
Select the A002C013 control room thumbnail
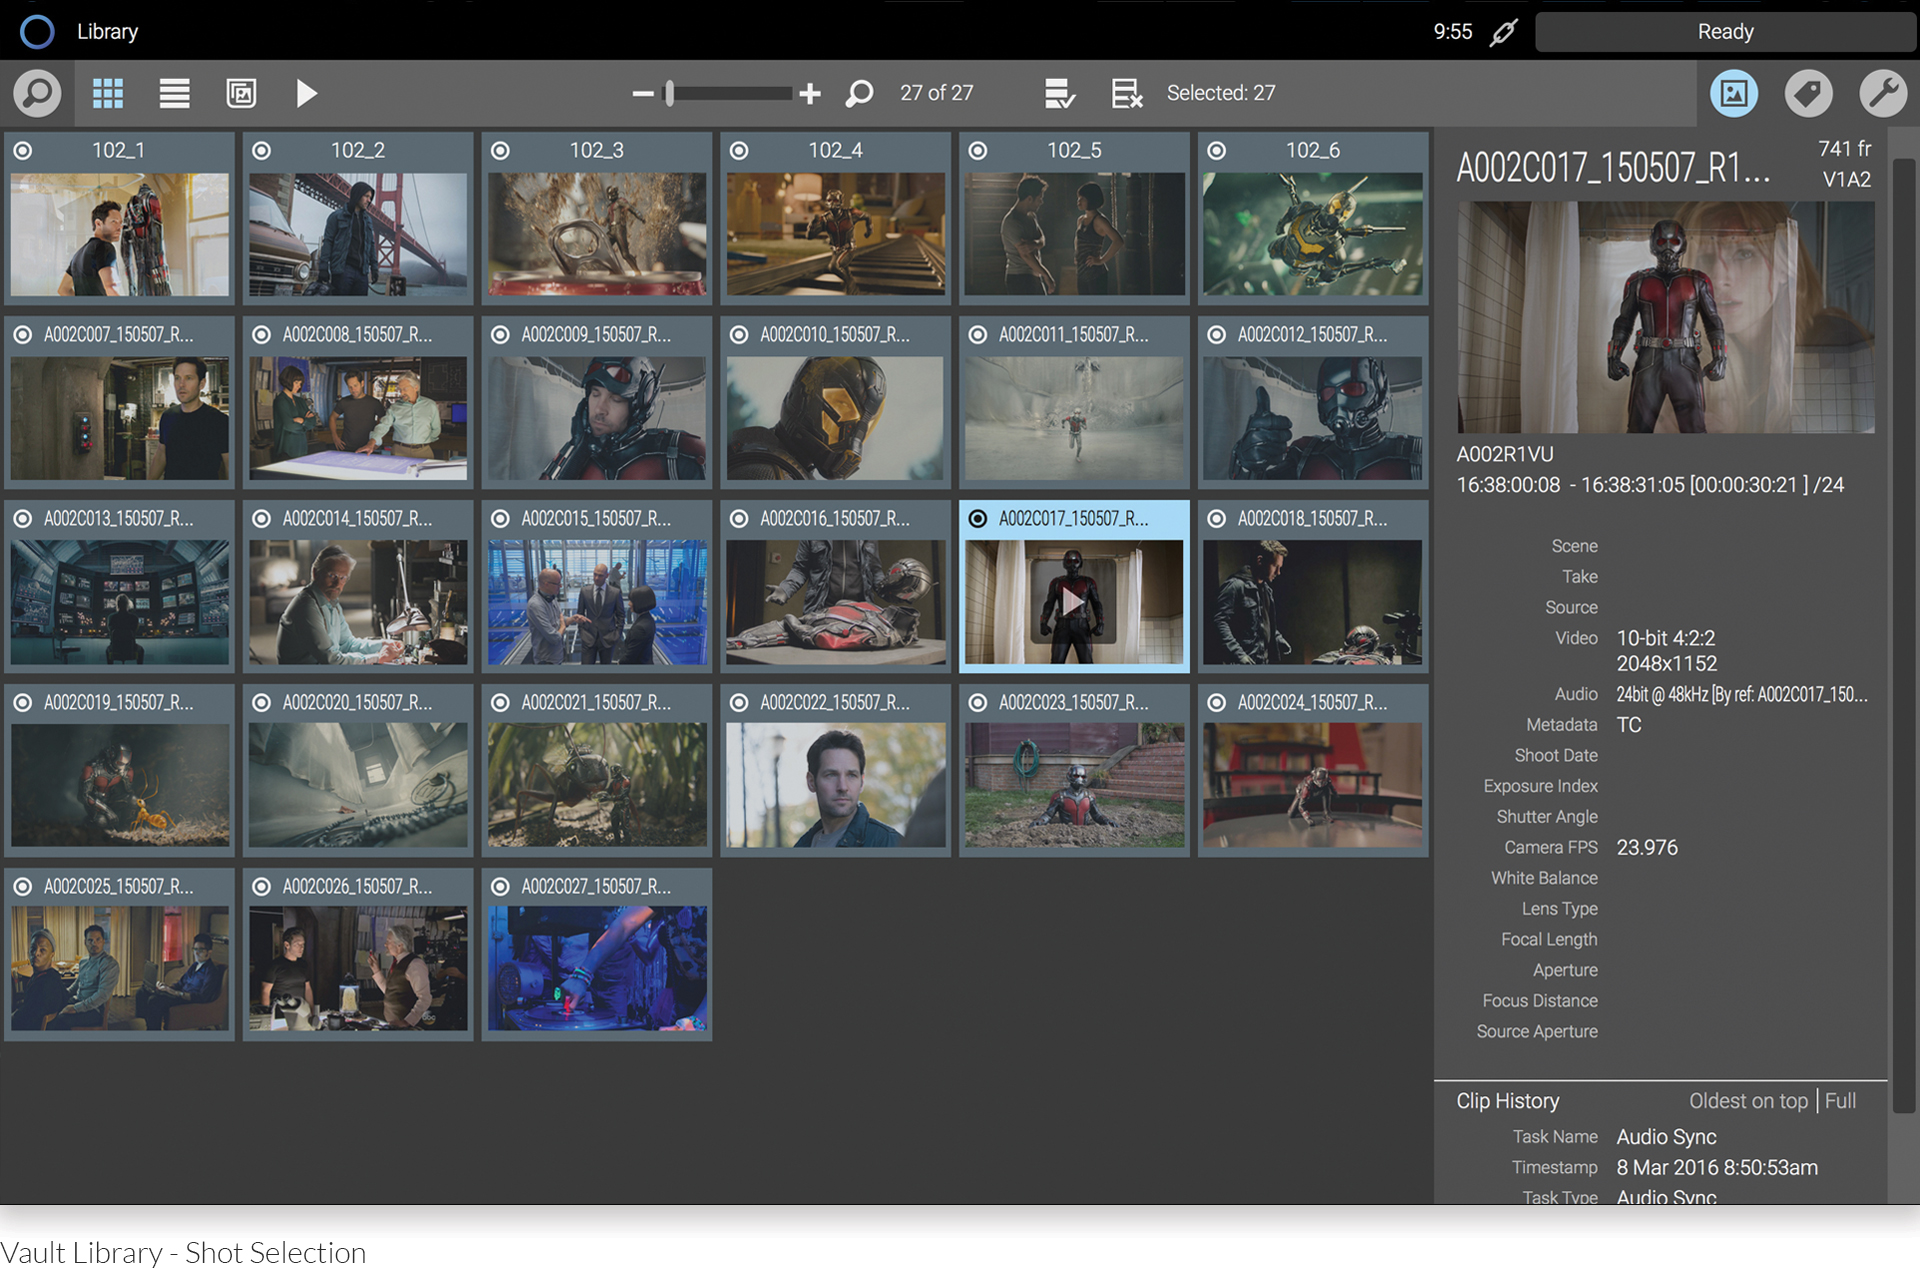120,602
